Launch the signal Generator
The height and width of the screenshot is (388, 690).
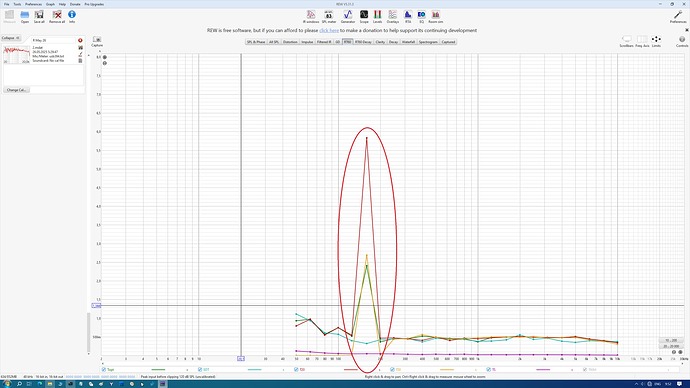tap(348, 17)
